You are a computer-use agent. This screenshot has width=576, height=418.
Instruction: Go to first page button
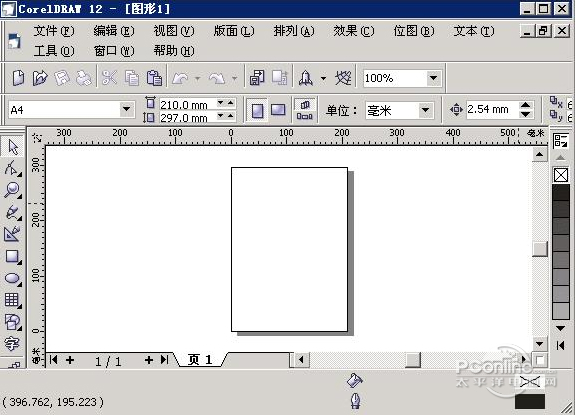[x=54, y=360]
